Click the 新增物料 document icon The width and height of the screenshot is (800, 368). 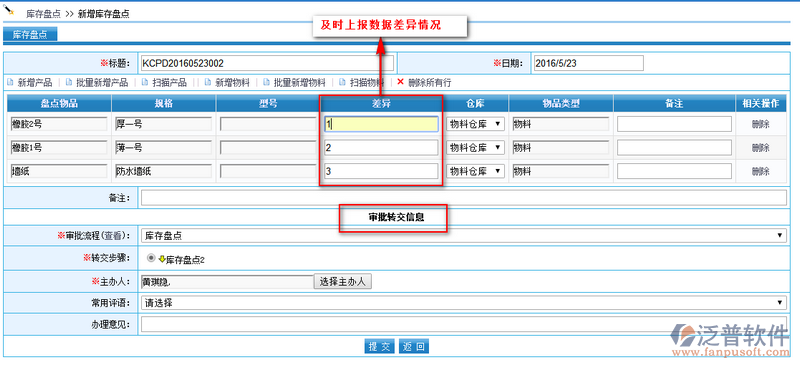208,82
